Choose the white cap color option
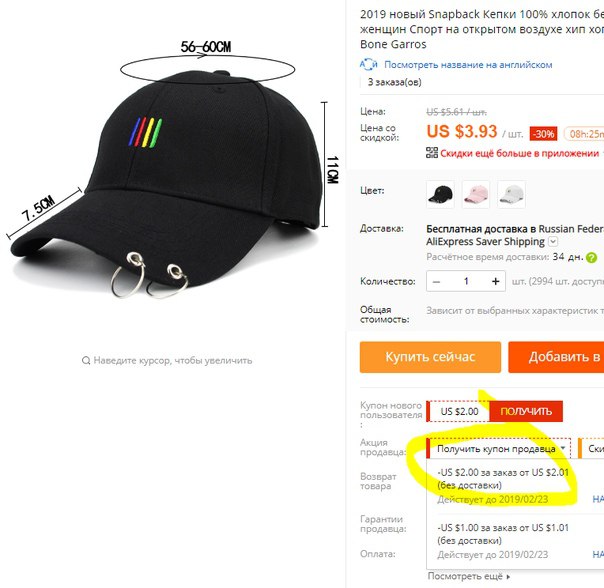The height and width of the screenshot is (588, 604). 511,194
